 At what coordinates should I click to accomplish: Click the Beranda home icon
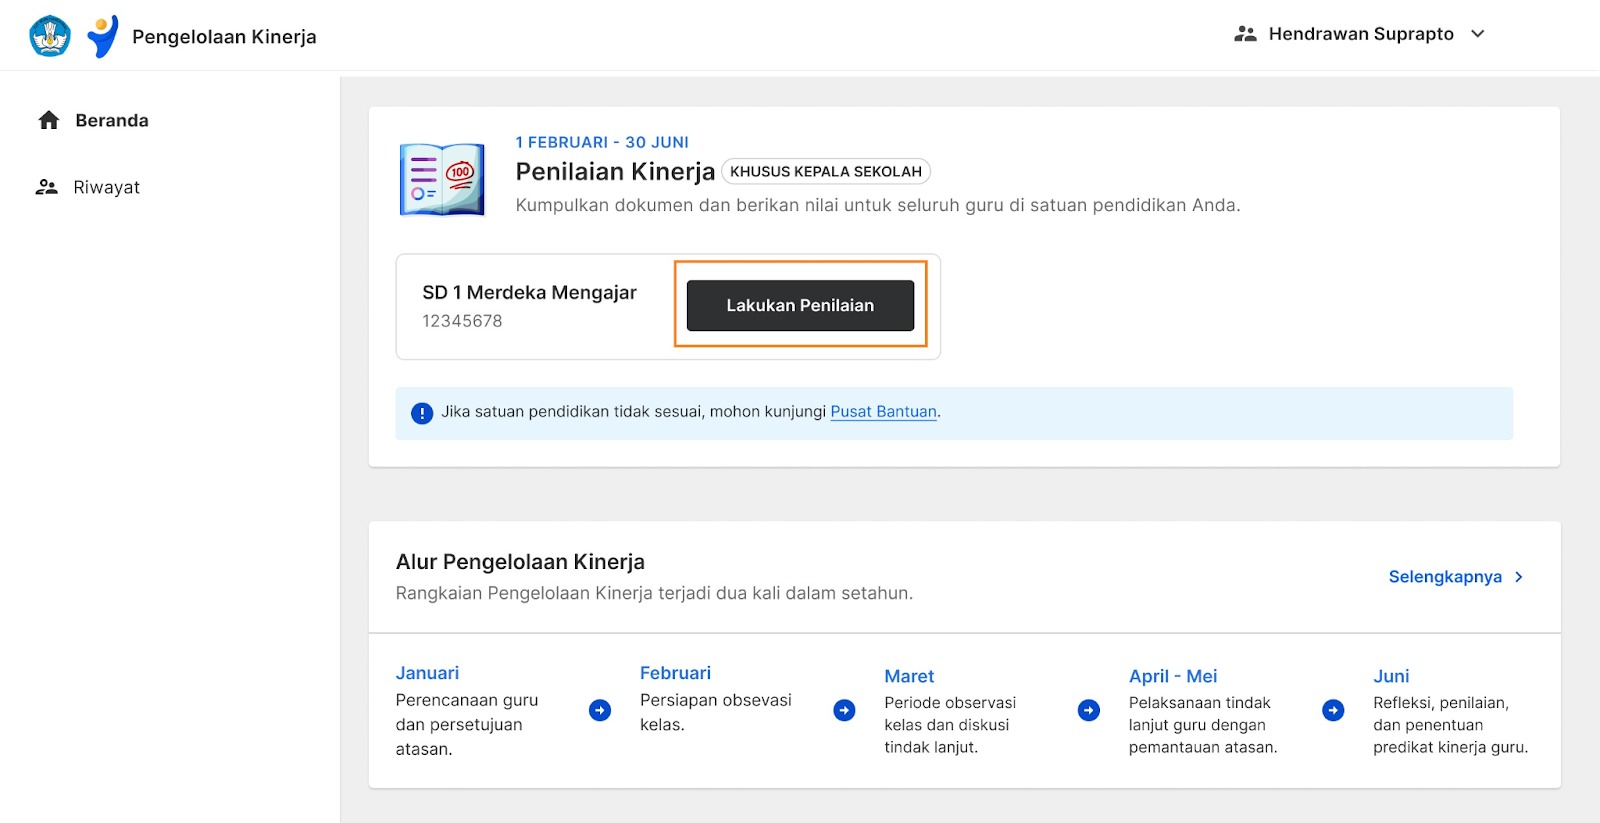click(49, 121)
